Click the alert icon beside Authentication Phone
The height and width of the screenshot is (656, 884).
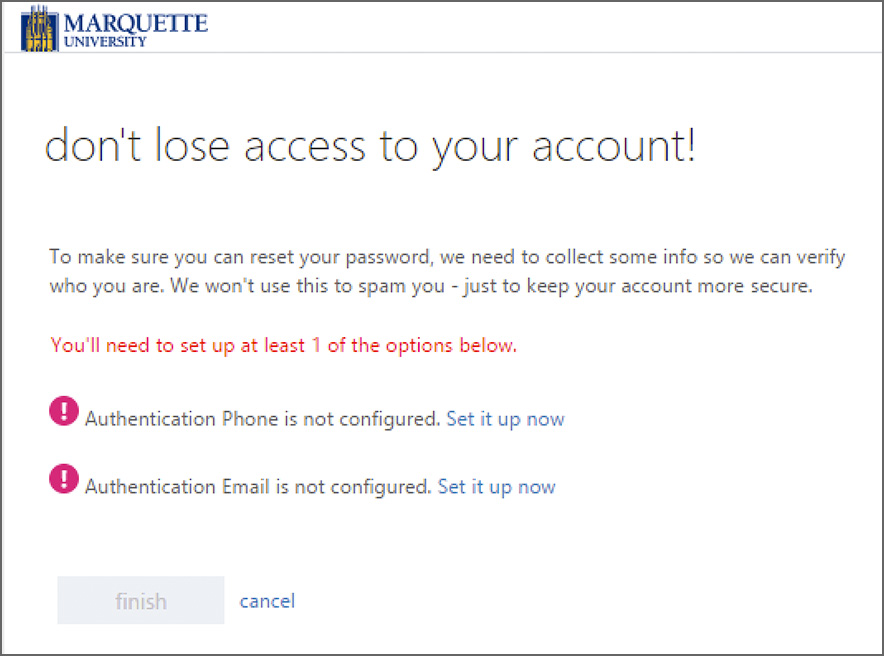[x=63, y=412]
